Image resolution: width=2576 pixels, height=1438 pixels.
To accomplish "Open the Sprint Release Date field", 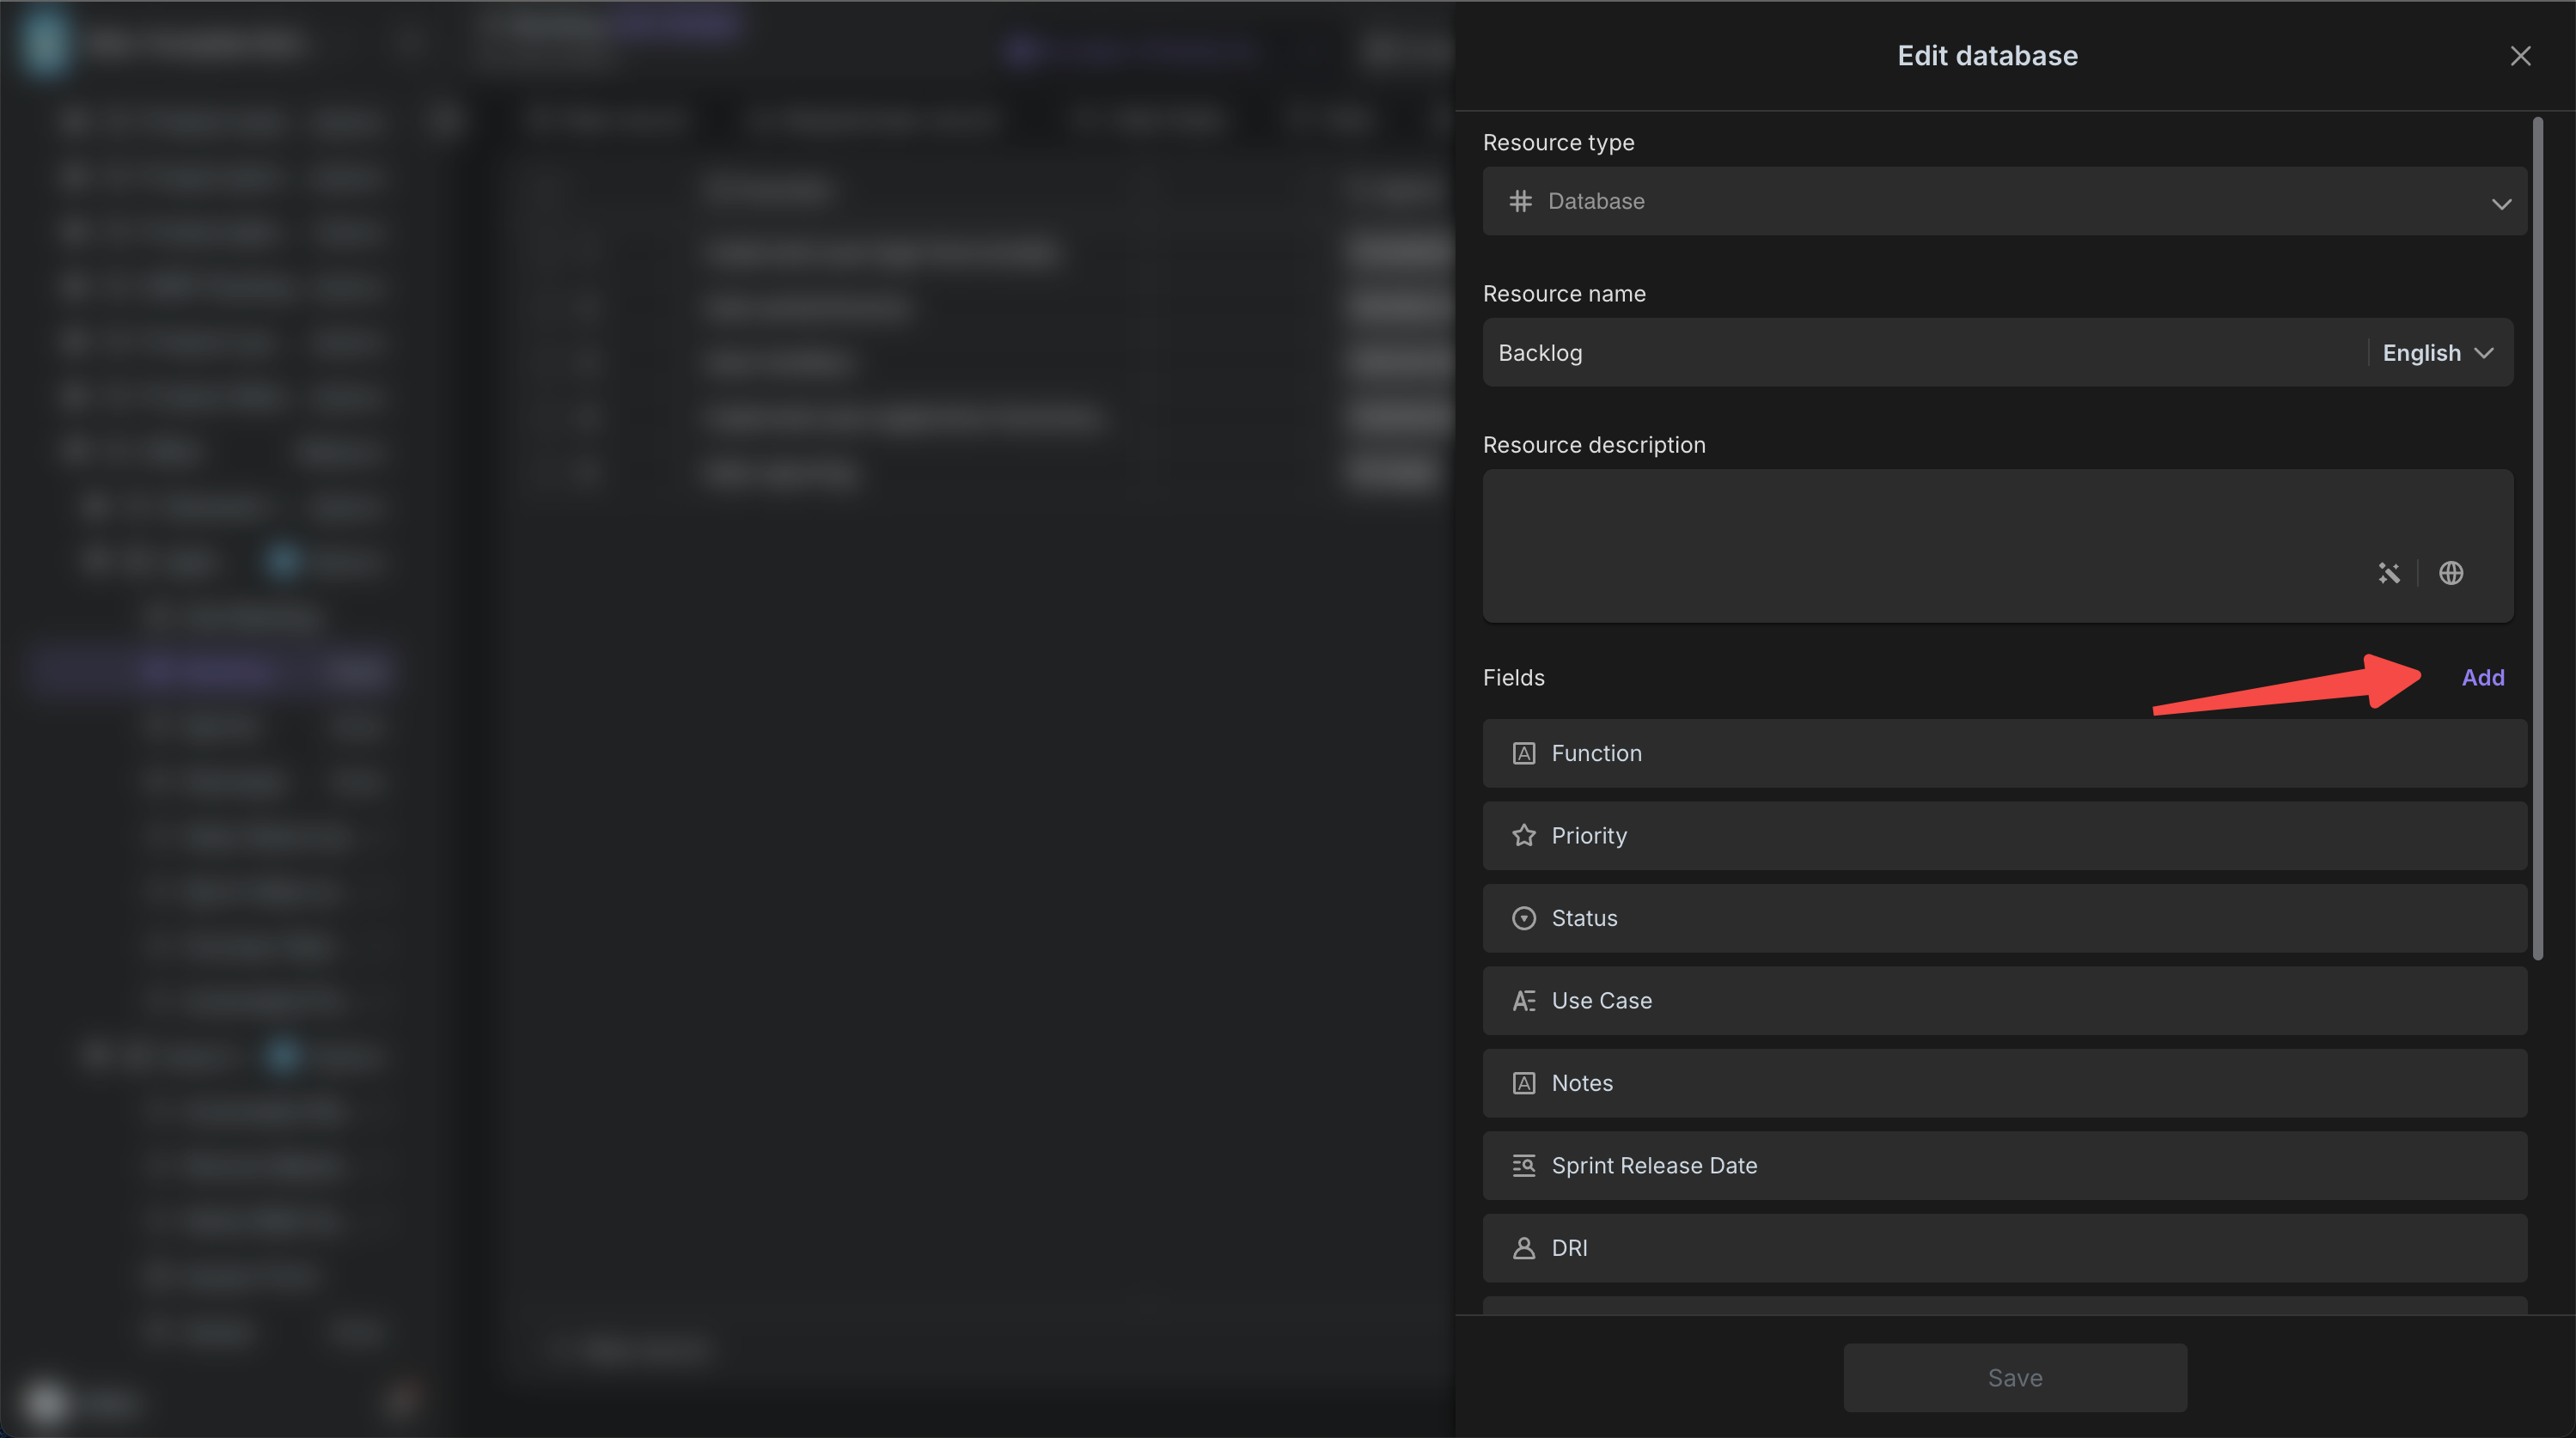I will (2004, 1165).
